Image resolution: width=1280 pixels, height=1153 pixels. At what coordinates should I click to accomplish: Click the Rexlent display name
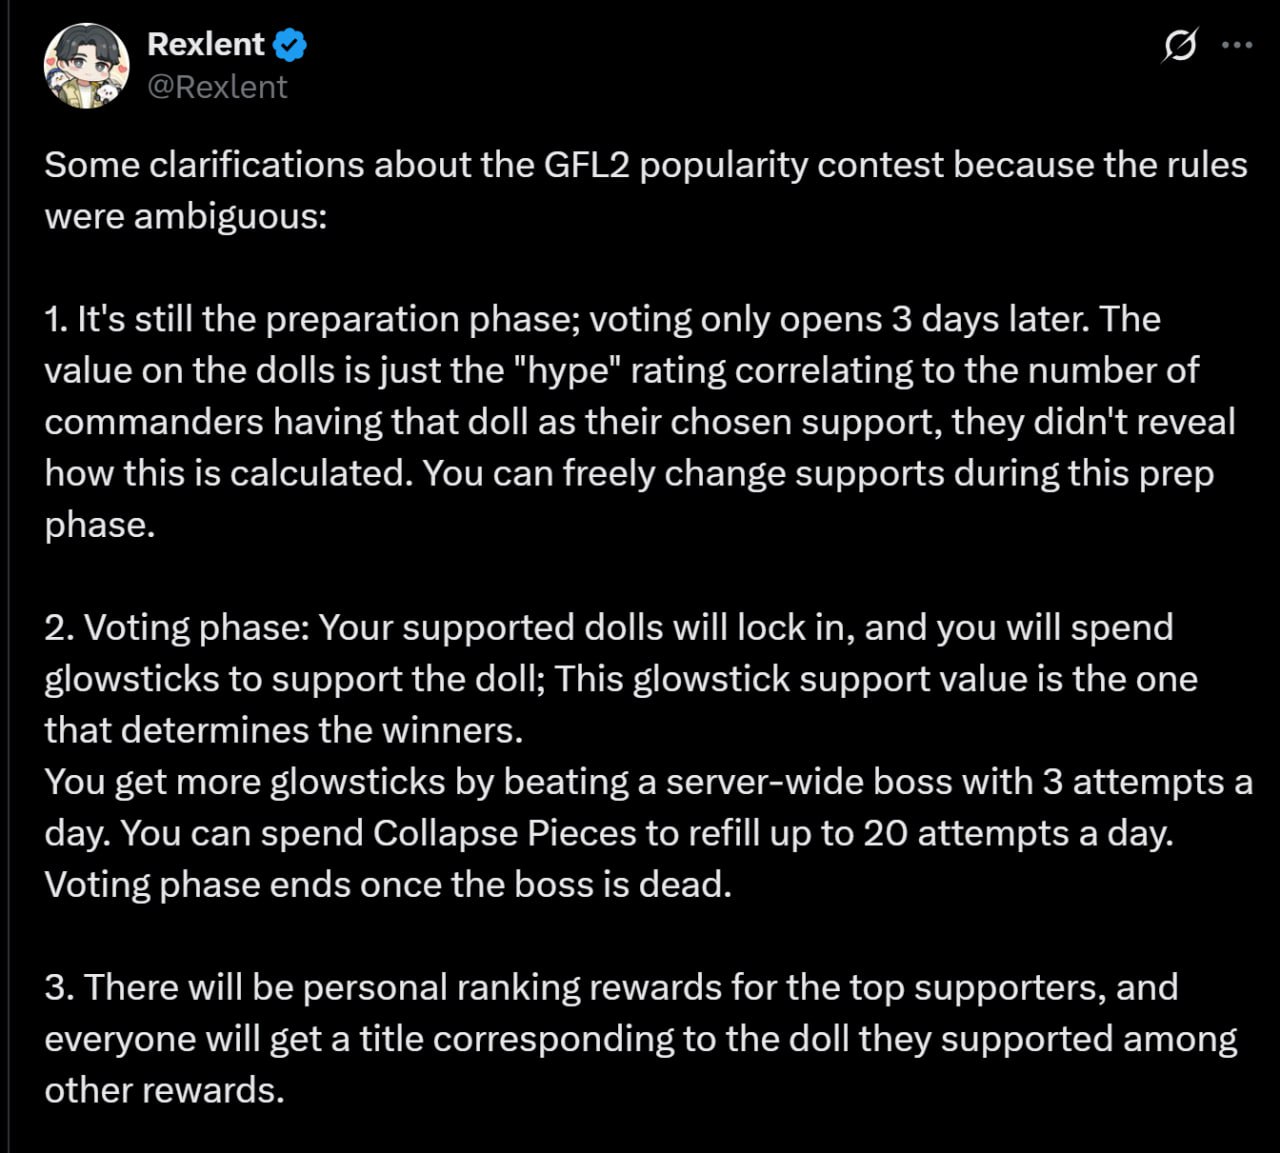click(205, 45)
